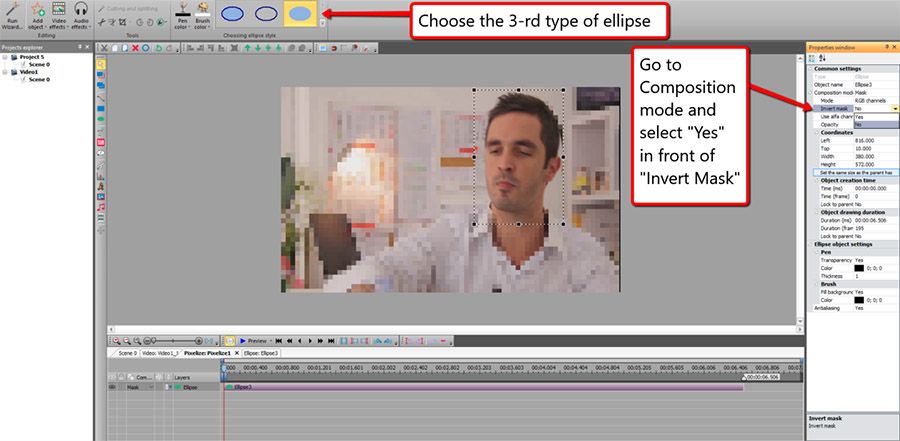Screen dimensions: 900x441
Task: Select Scene 0 under Project 5
Action: [39, 65]
